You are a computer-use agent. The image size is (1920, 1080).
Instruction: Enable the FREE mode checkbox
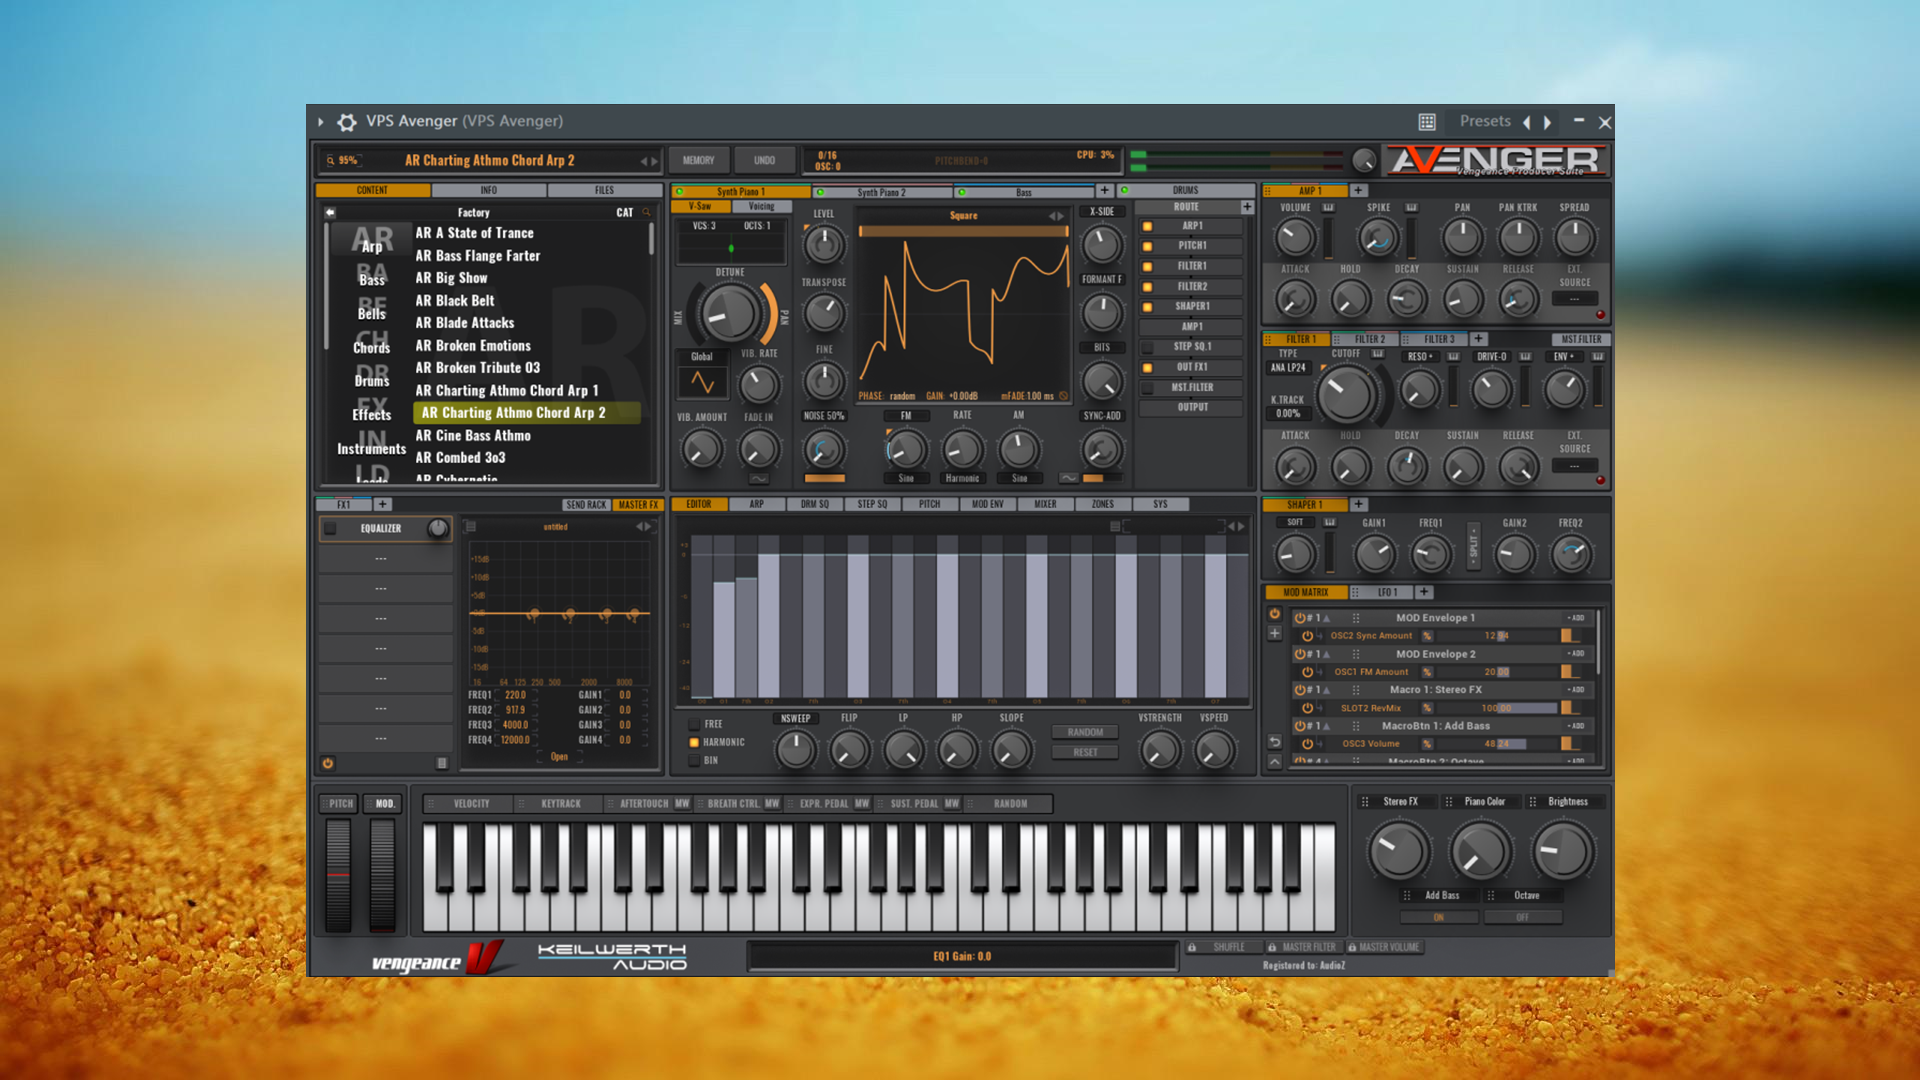tap(694, 724)
